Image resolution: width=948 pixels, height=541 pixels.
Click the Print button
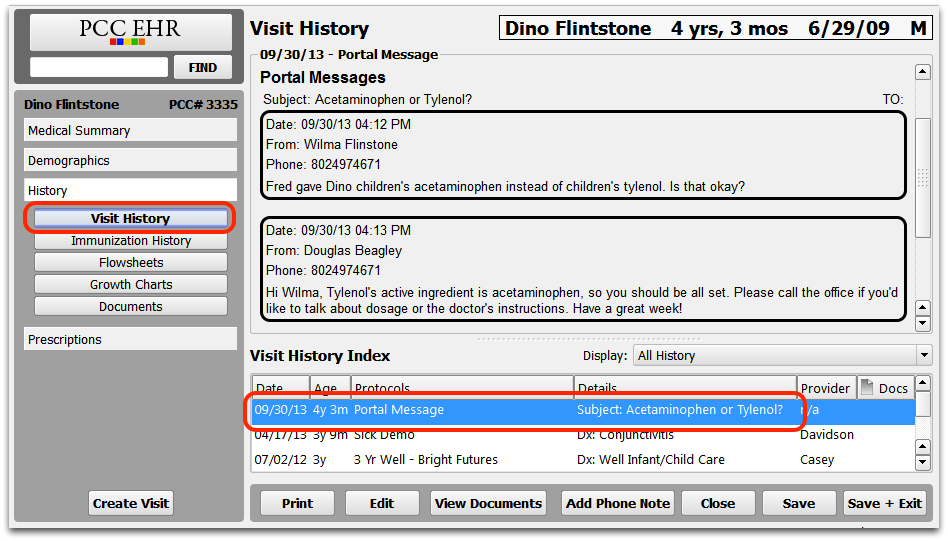tap(297, 503)
